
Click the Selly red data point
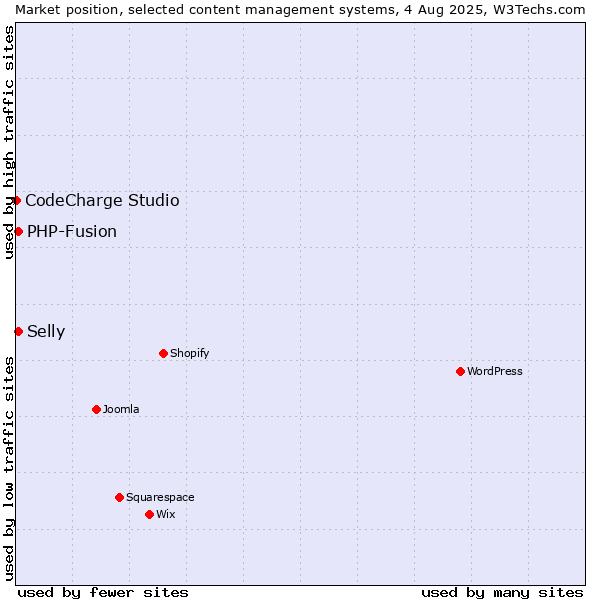click(18, 331)
